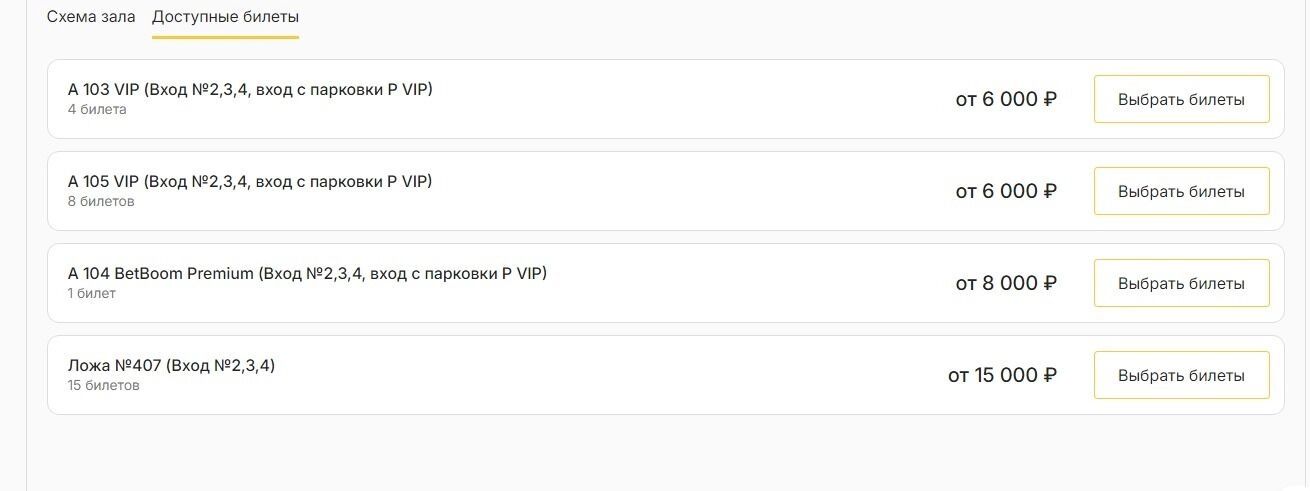
Task: Click the ruble sign in the 15 000 price
Action: pyautogui.click(x=1050, y=375)
